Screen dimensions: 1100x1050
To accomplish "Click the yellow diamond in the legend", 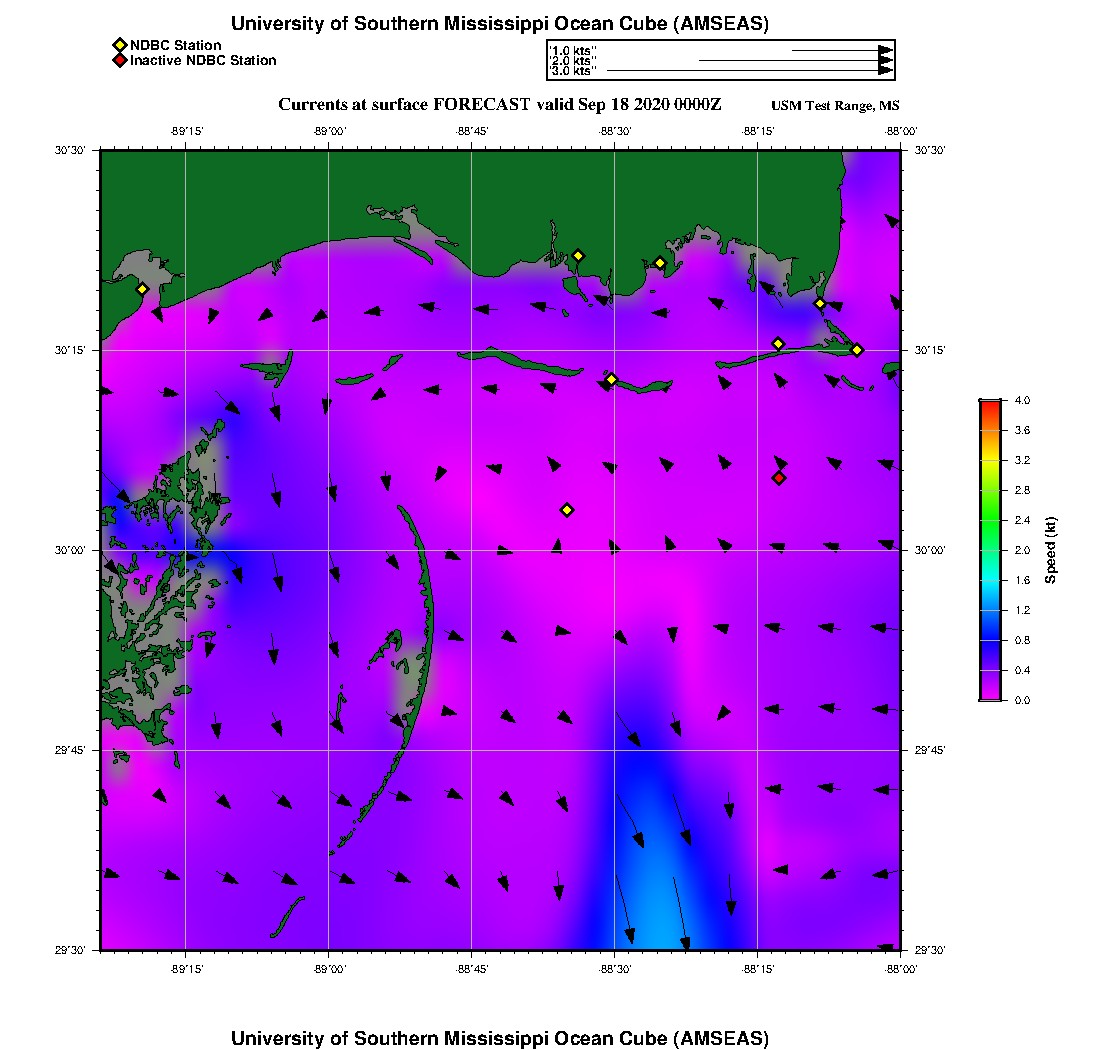I will click(120, 45).
